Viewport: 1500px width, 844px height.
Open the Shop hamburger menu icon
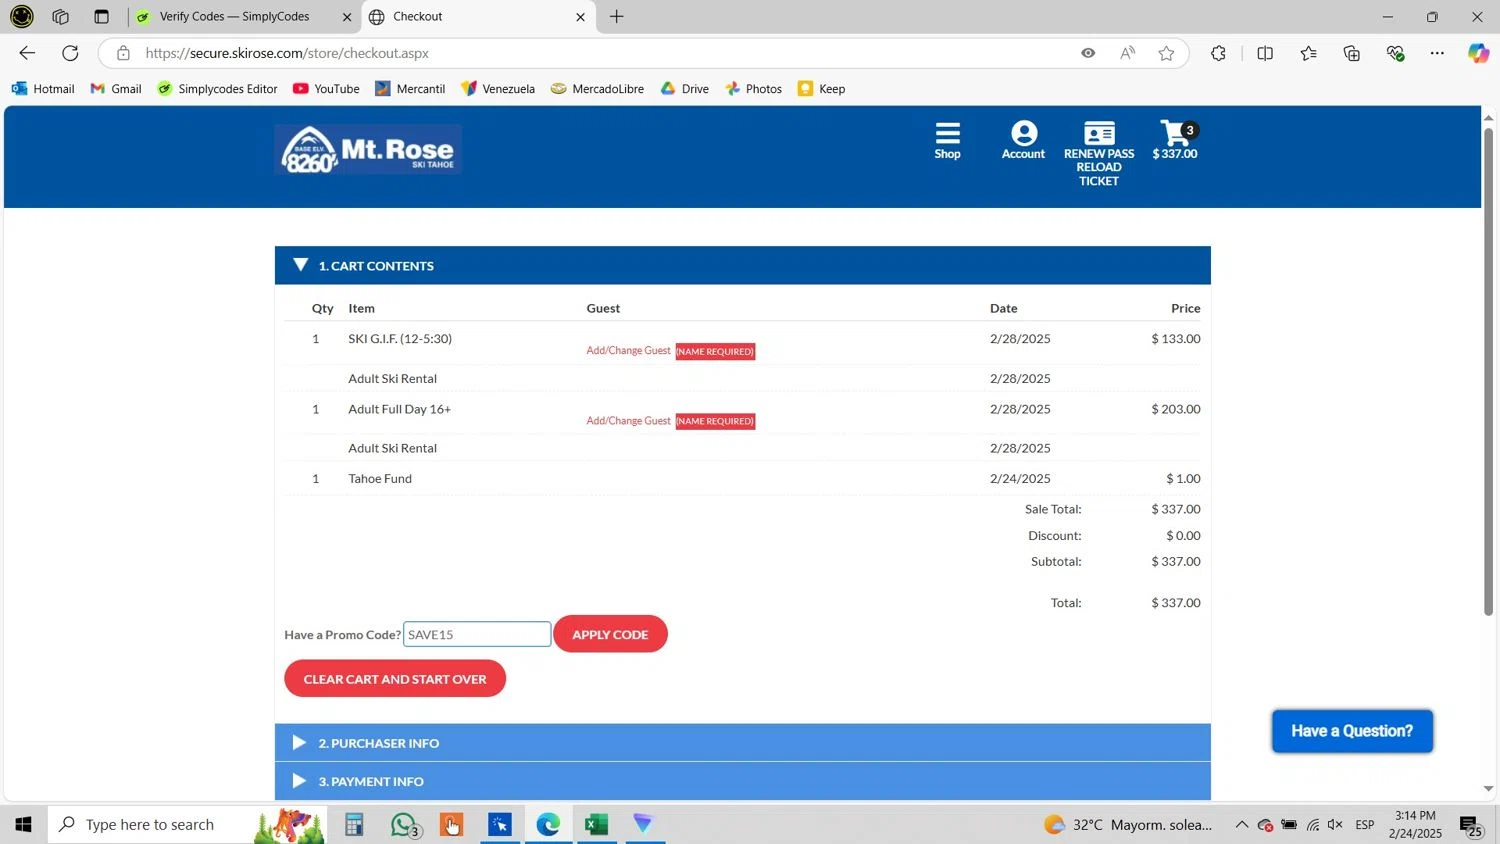[947, 140]
